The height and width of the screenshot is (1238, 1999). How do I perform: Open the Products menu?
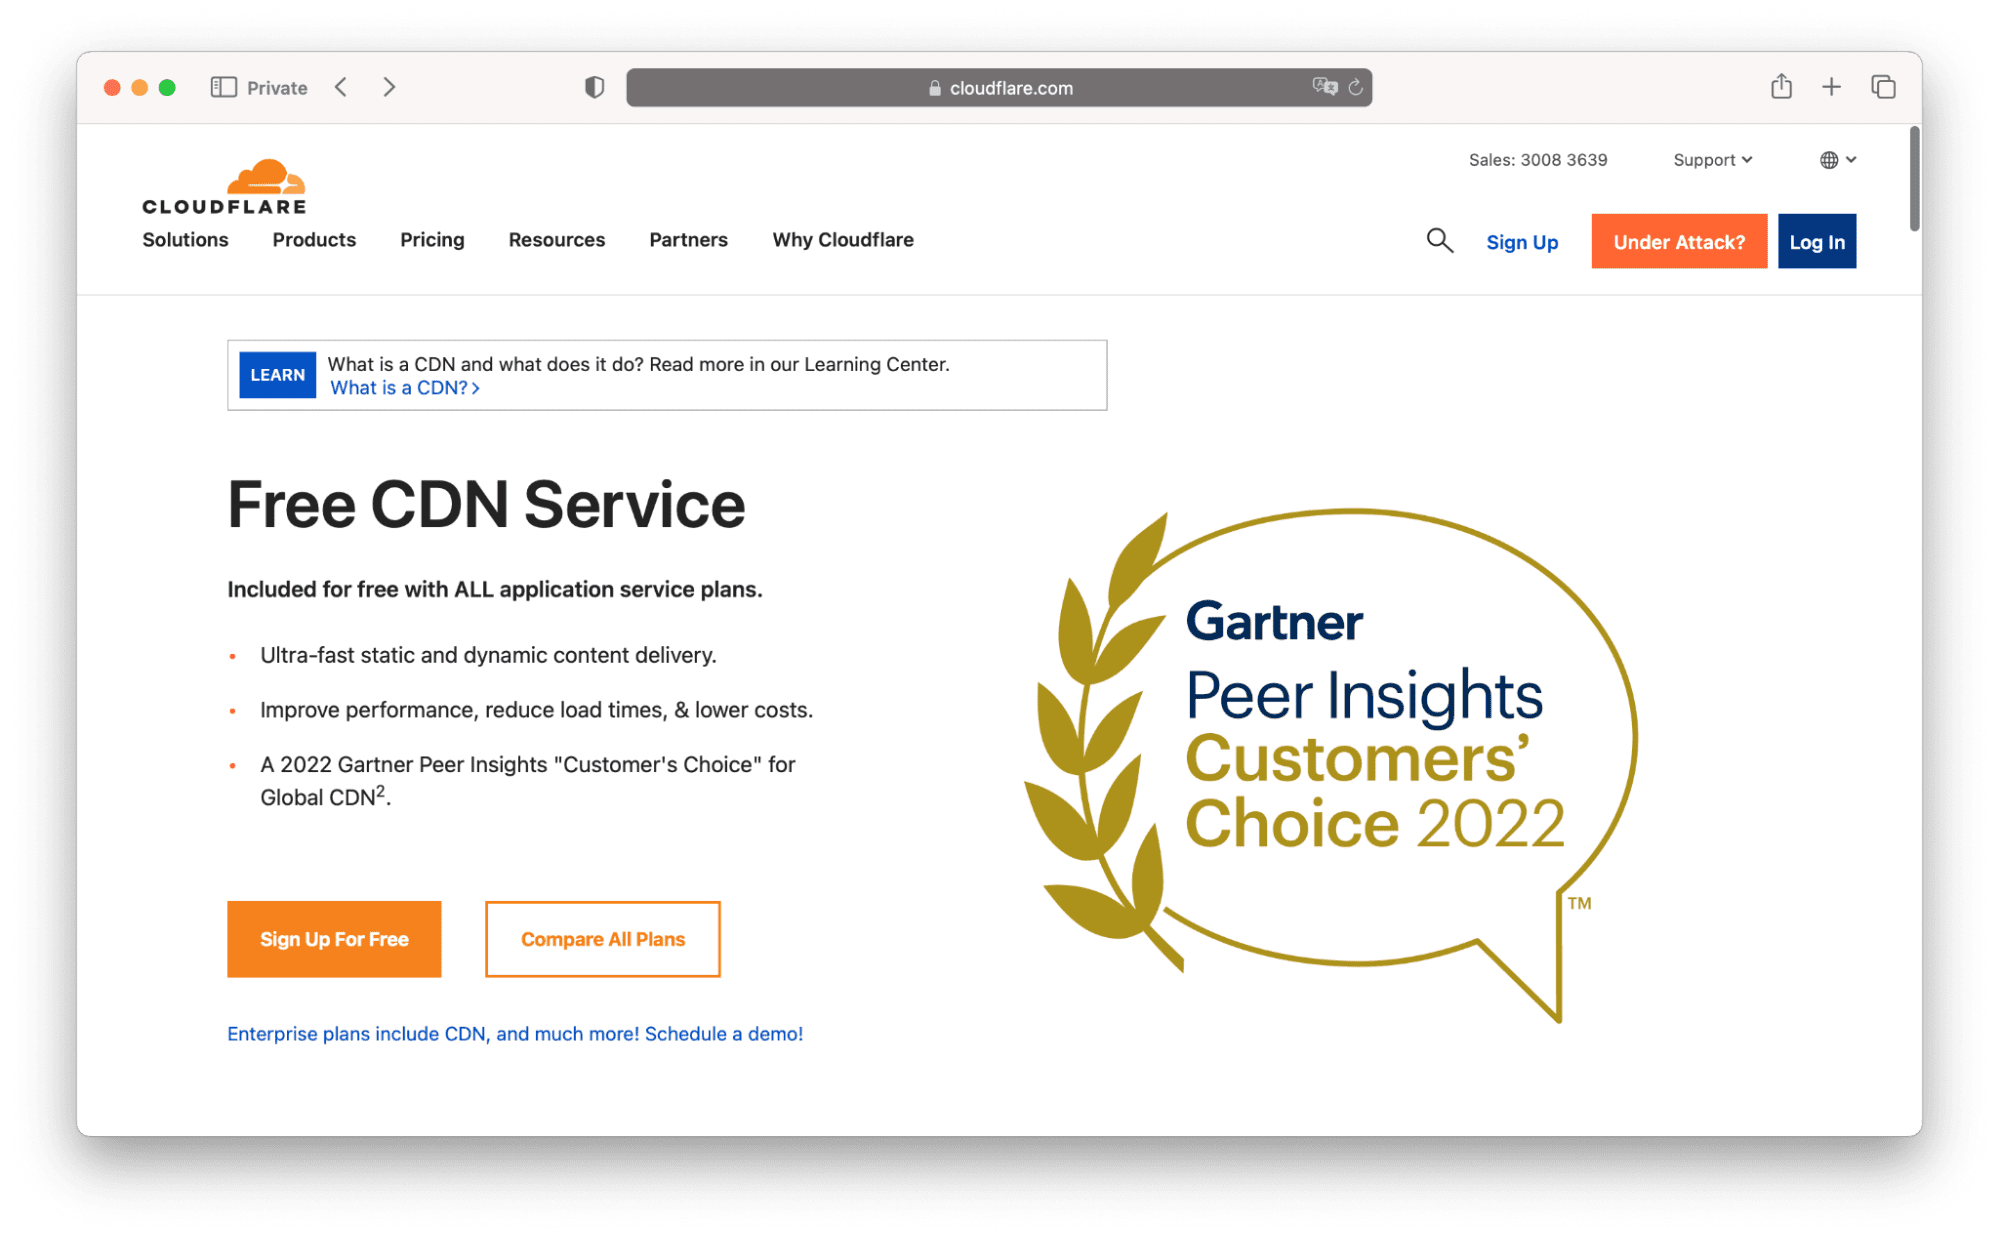coord(314,240)
